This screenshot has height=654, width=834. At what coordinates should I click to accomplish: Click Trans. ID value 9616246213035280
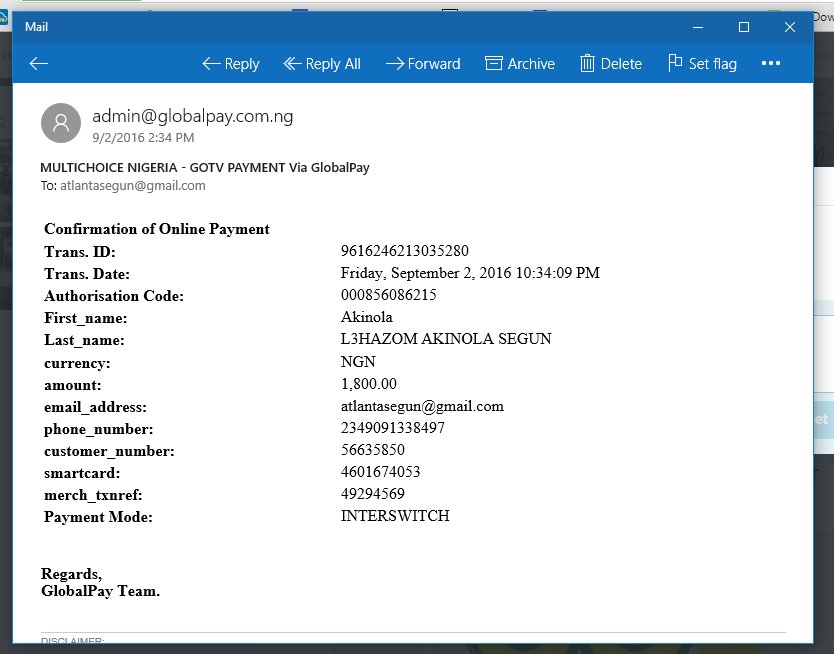(x=405, y=251)
